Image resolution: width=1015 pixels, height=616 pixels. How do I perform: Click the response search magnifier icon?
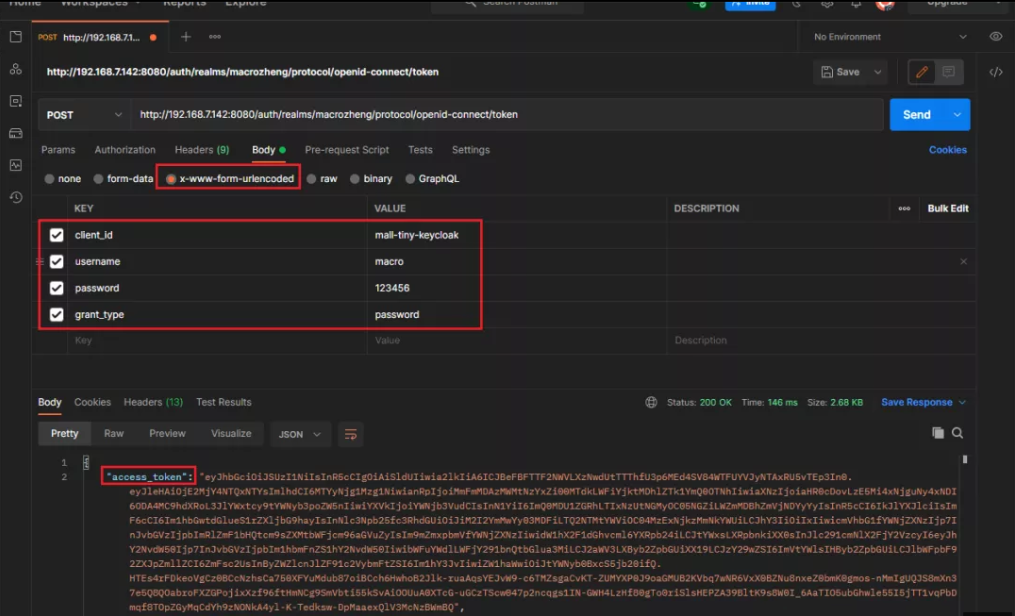[x=957, y=433]
